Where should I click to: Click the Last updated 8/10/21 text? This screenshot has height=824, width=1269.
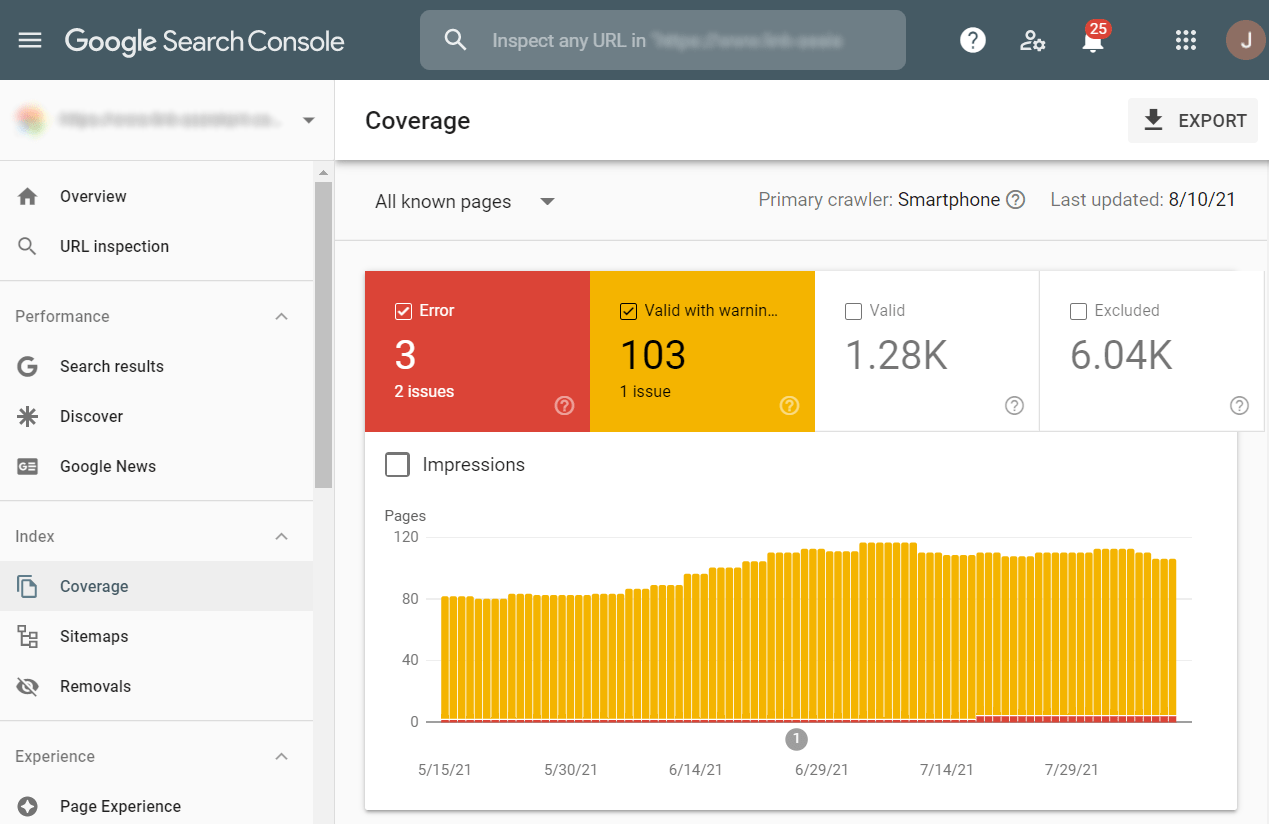(1143, 200)
